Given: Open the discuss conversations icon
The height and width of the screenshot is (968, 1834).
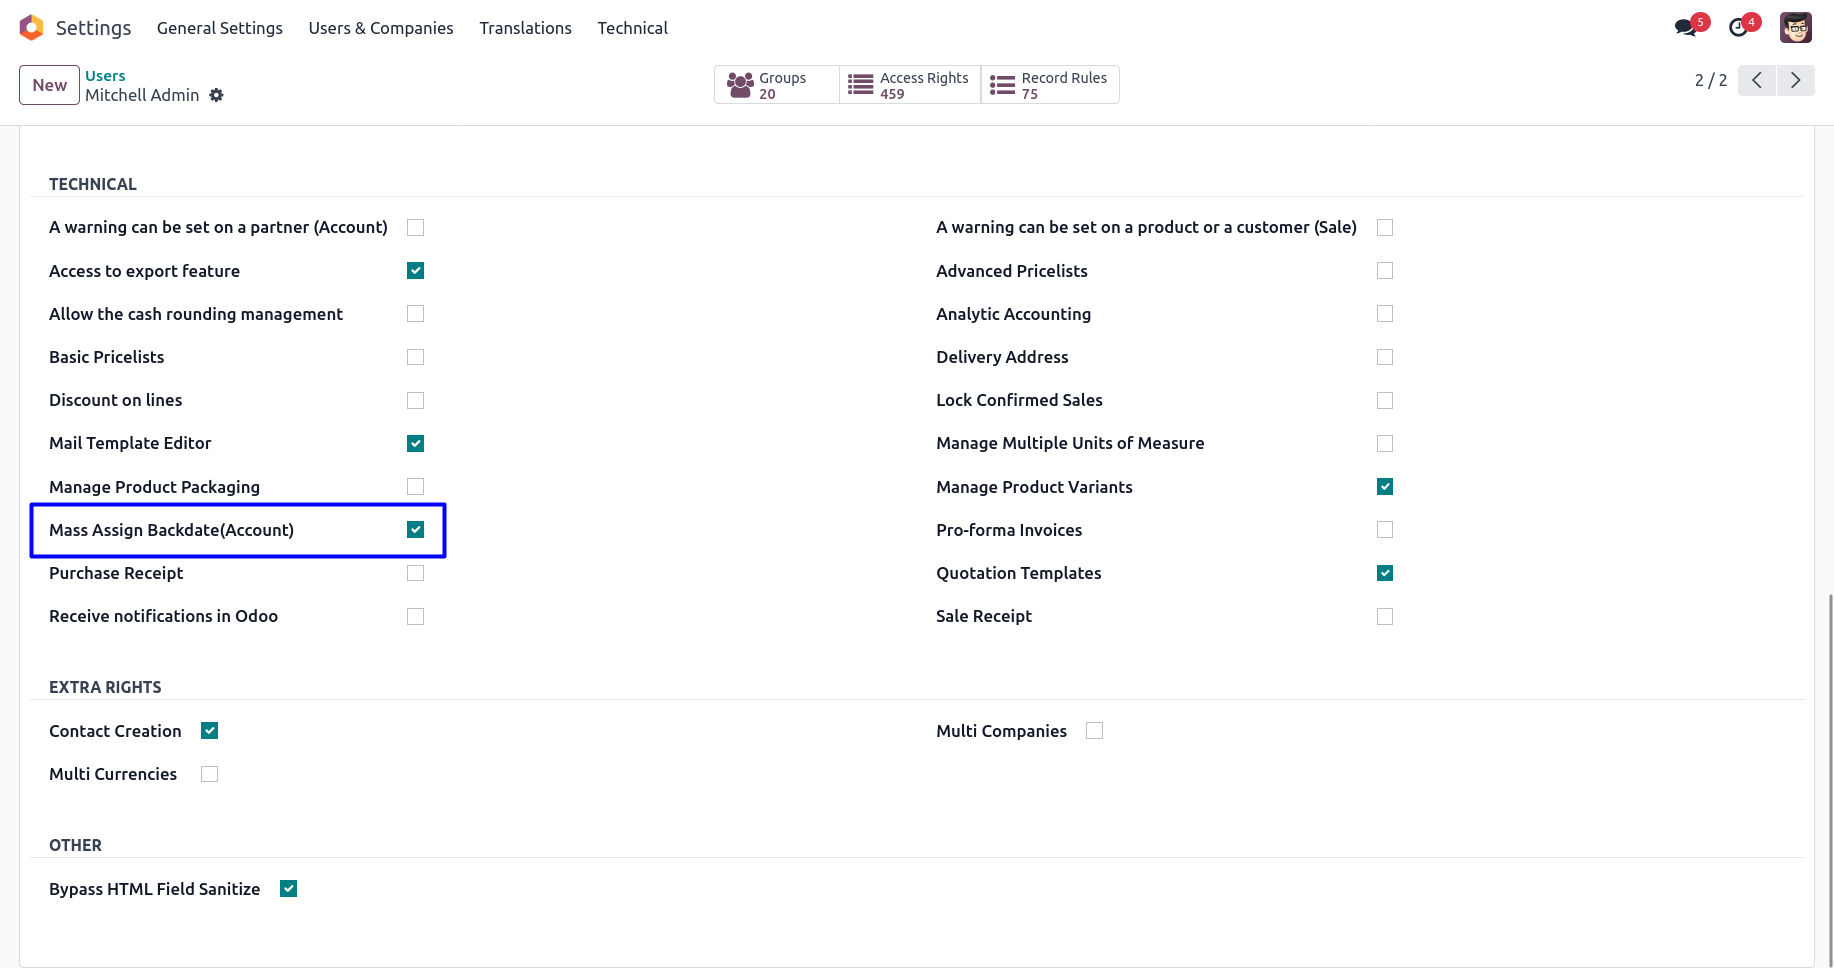Looking at the screenshot, I should (x=1686, y=28).
